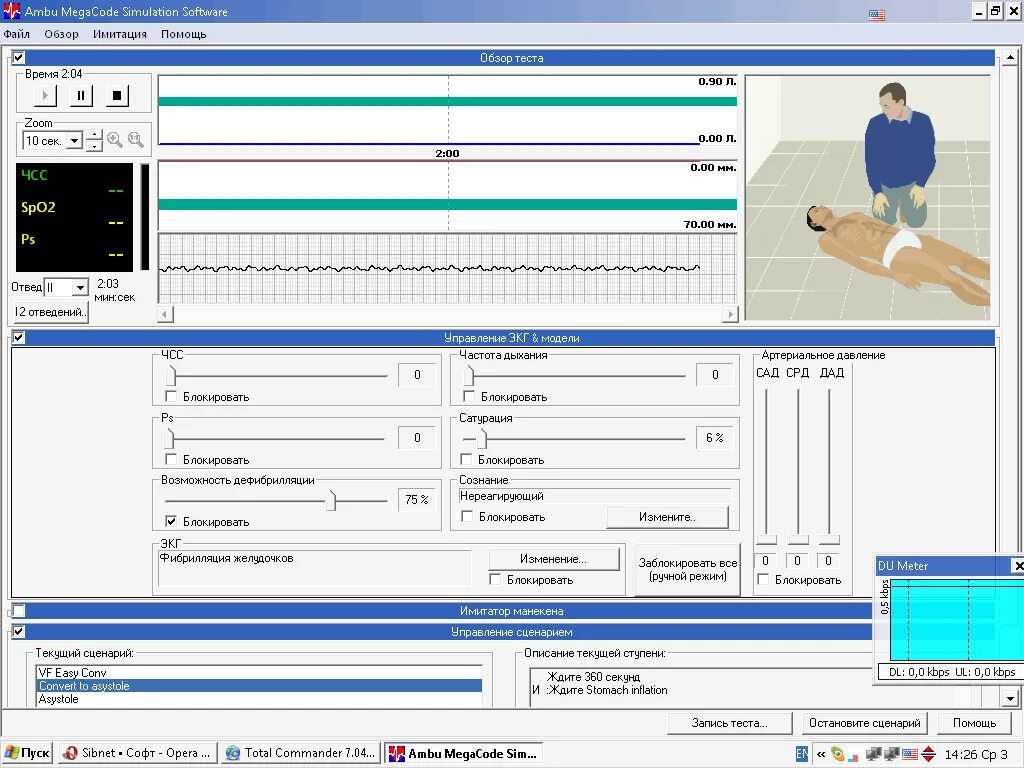Click the ЧСС value field

[417, 375]
